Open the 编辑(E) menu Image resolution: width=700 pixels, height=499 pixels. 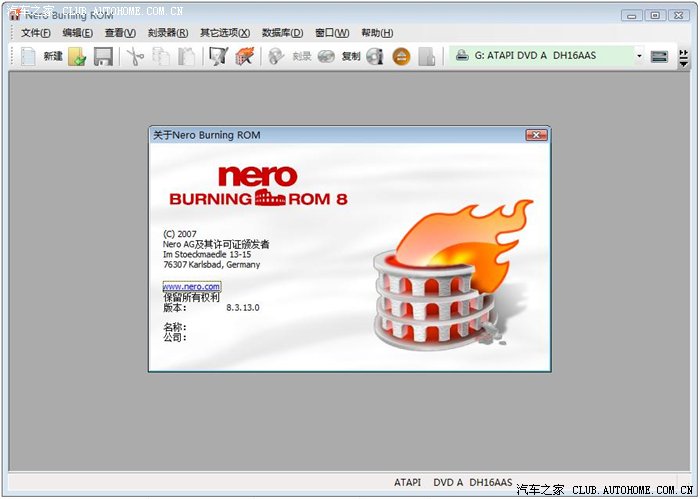point(78,33)
